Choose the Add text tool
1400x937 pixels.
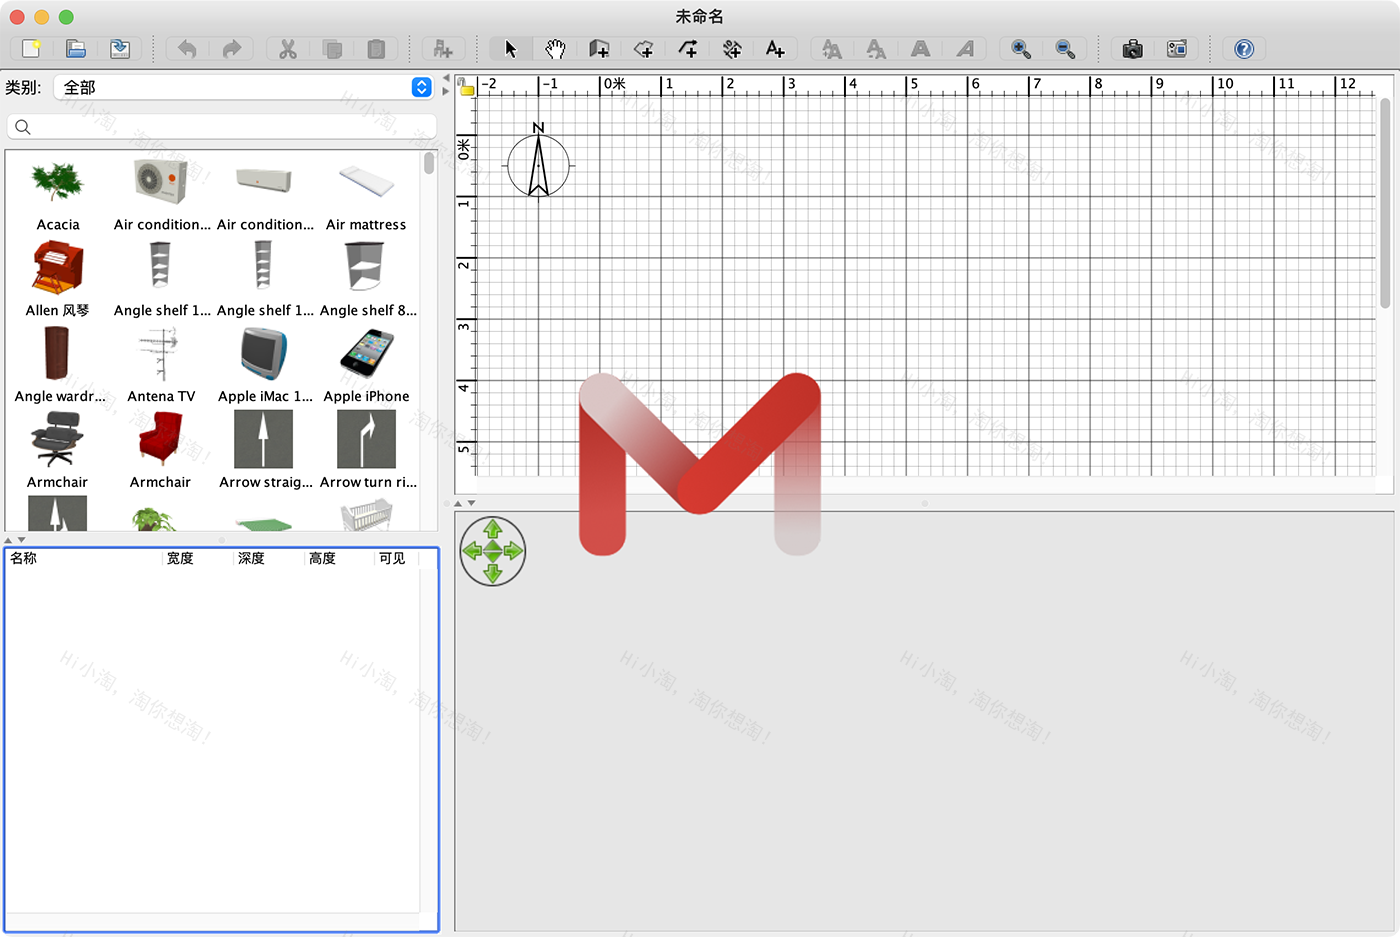(x=776, y=49)
